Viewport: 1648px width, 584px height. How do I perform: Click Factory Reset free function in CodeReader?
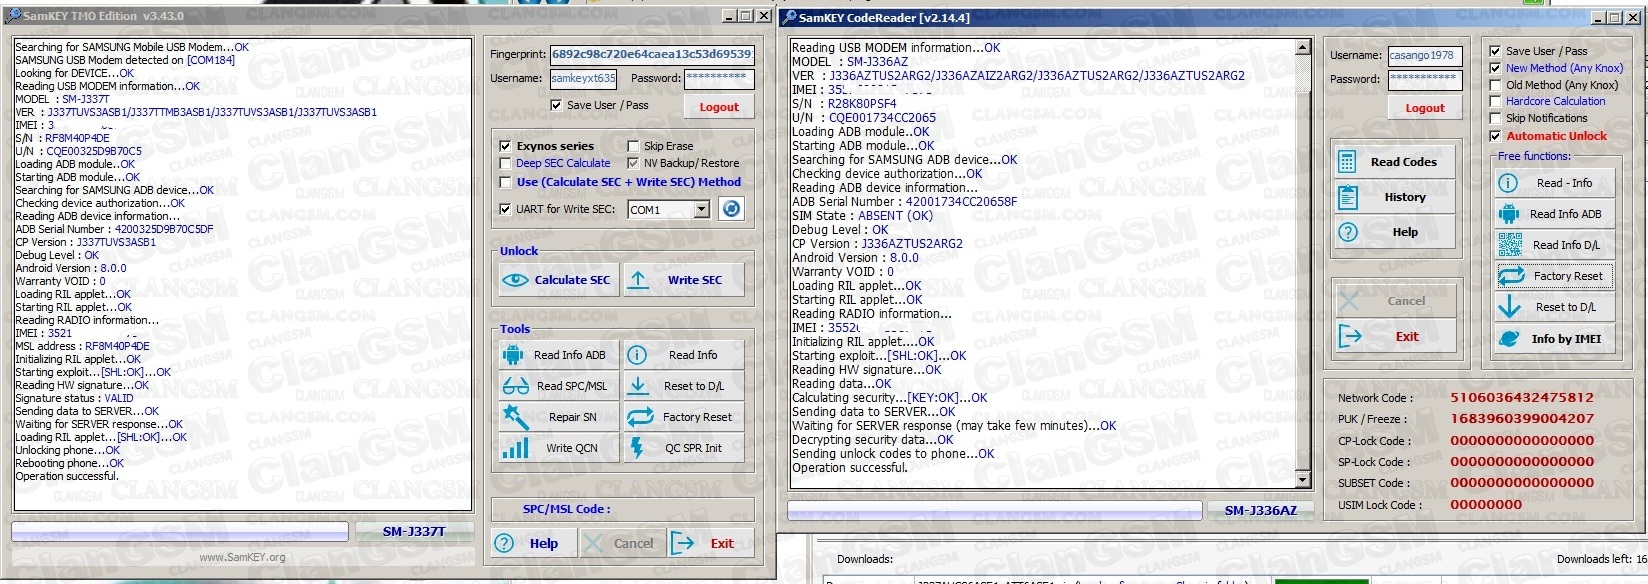point(1554,276)
